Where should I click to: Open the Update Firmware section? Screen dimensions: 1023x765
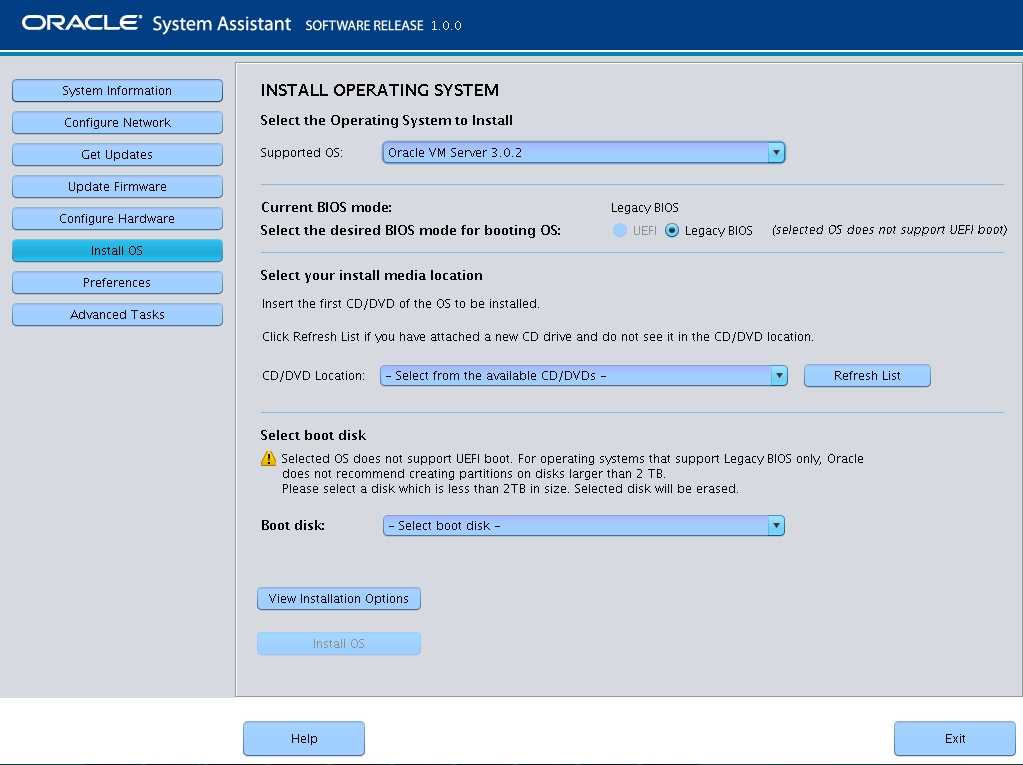117,186
